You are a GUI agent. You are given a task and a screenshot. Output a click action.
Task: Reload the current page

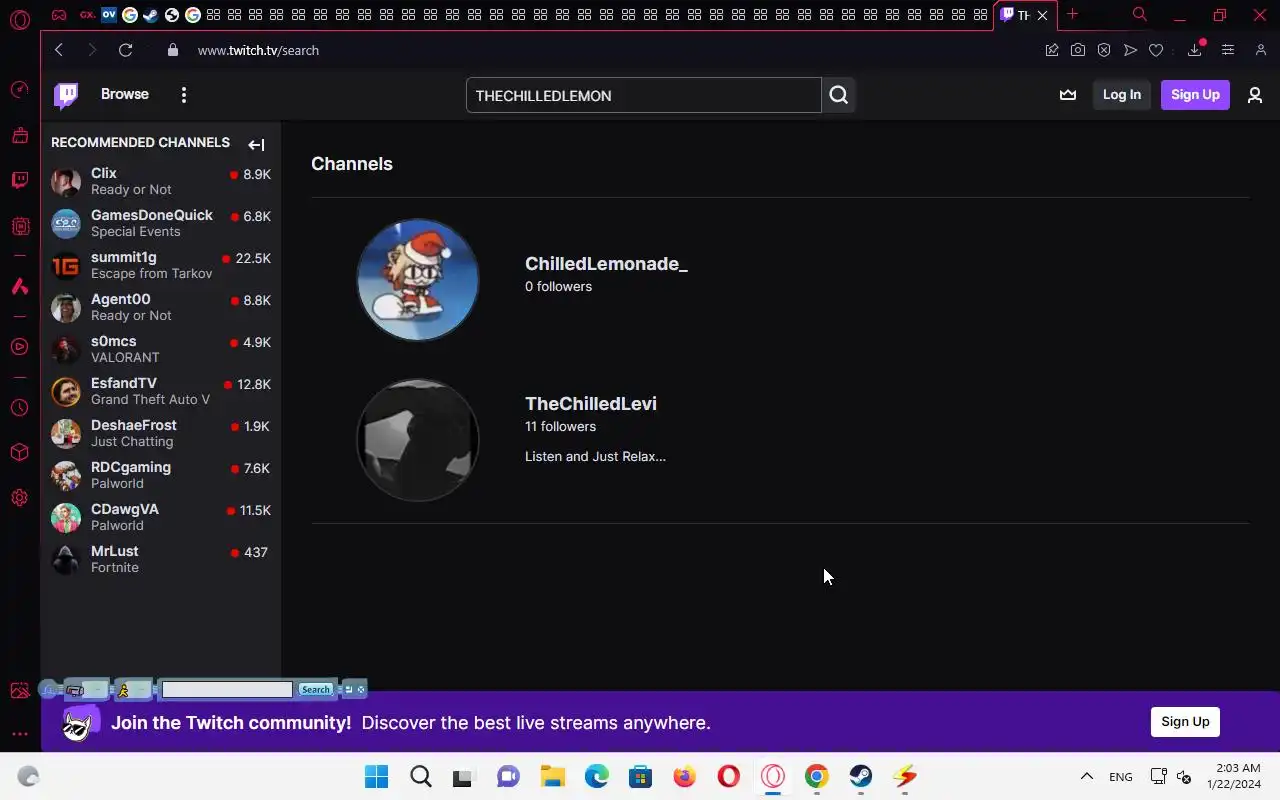click(125, 50)
